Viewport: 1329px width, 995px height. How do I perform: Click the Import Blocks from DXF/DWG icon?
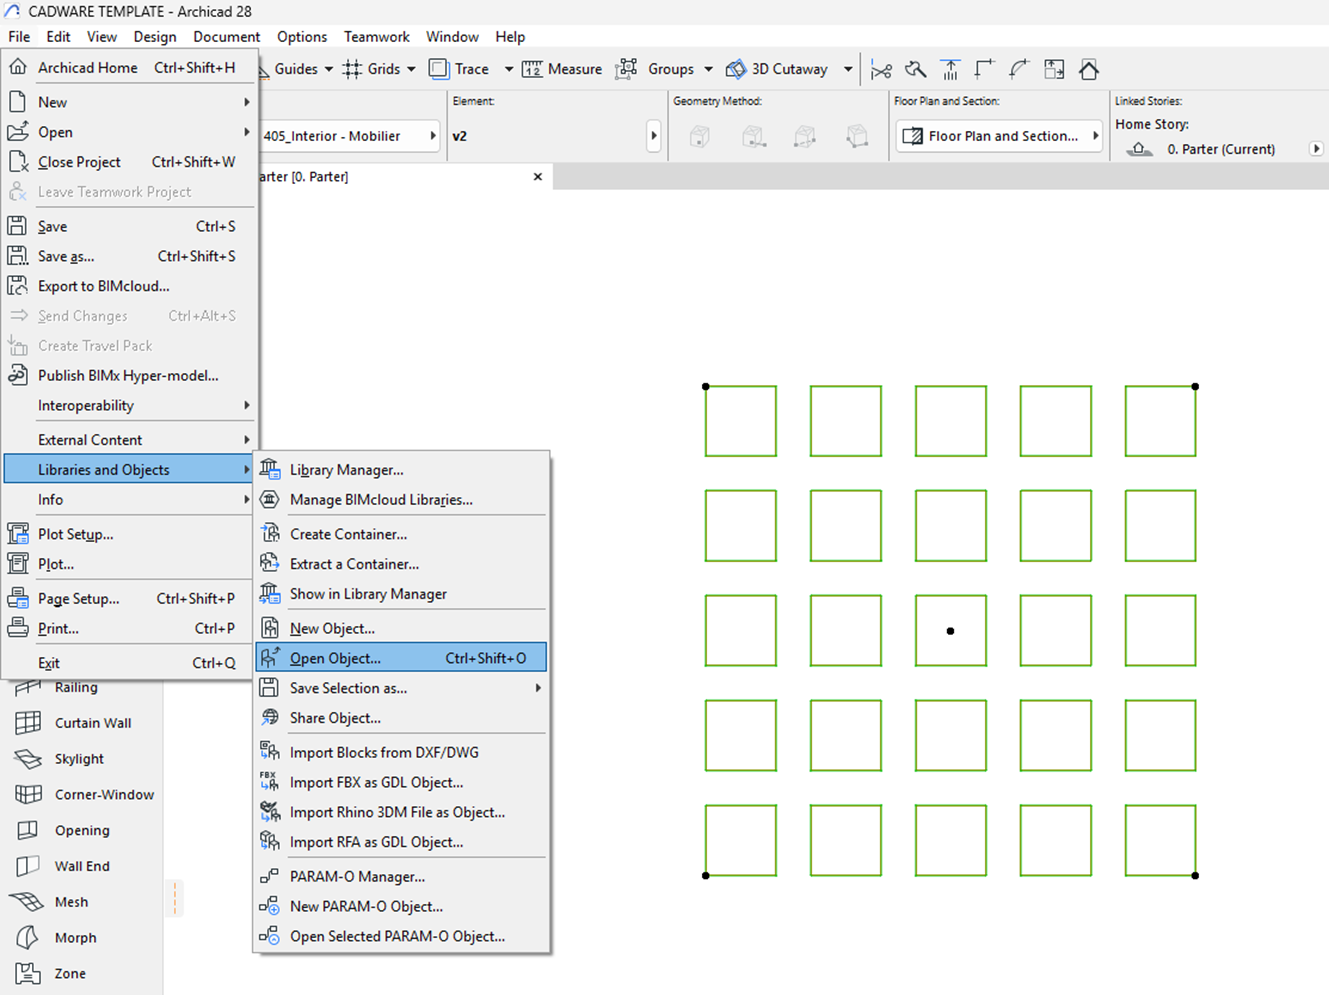(x=270, y=752)
